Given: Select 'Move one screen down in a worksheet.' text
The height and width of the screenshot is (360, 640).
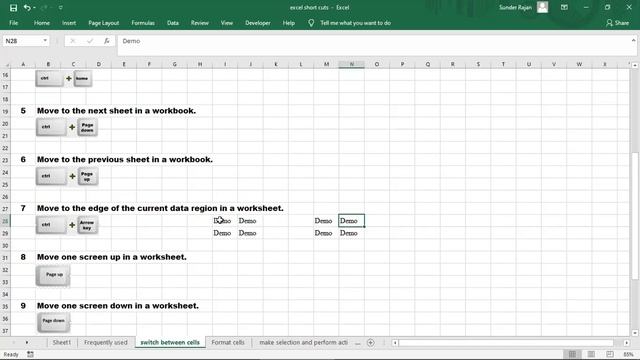Looking at the screenshot, I should pos(118,306).
